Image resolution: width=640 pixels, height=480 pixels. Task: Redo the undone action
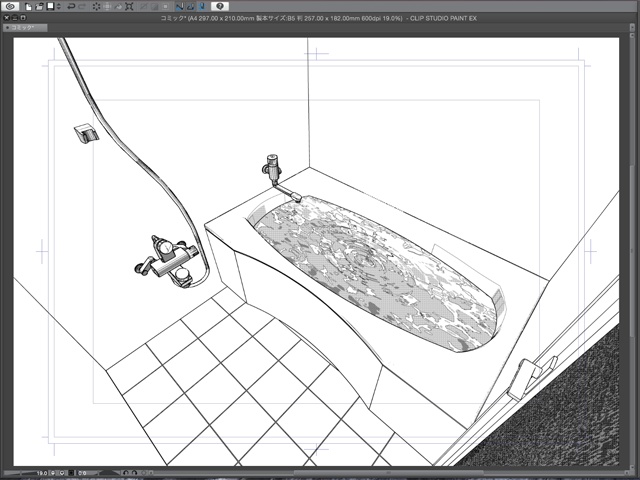[x=82, y=7]
